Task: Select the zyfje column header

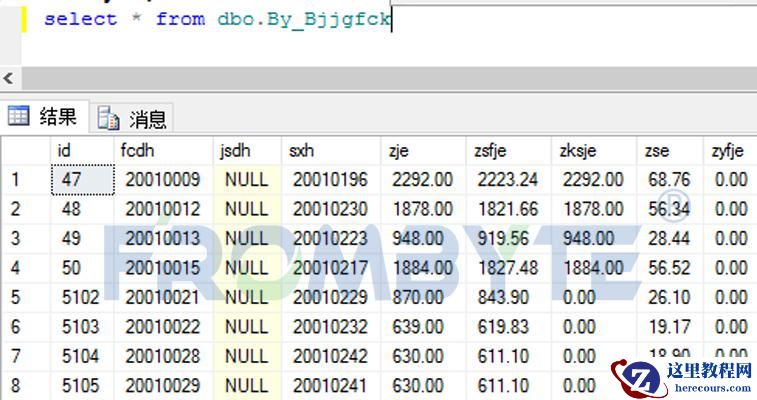Action: [x=730, y=151]
